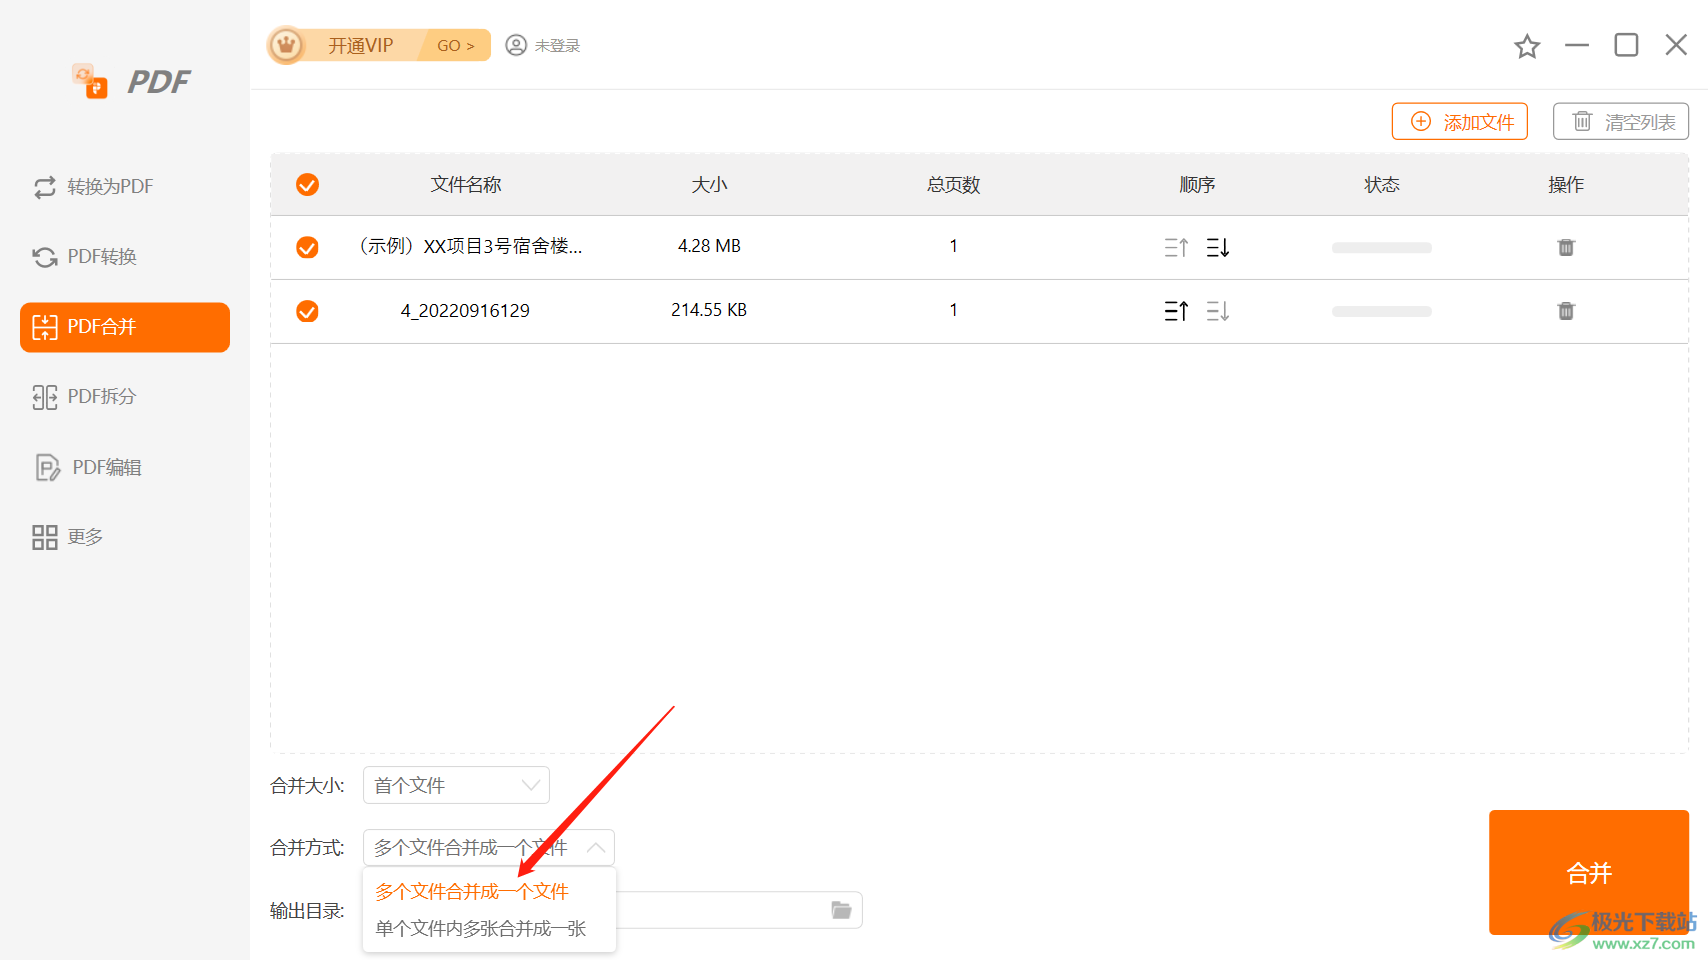Click page count of XX项目3号宿舍楼 row
This screenshot has height=960, width=1708.
(953, 246)
